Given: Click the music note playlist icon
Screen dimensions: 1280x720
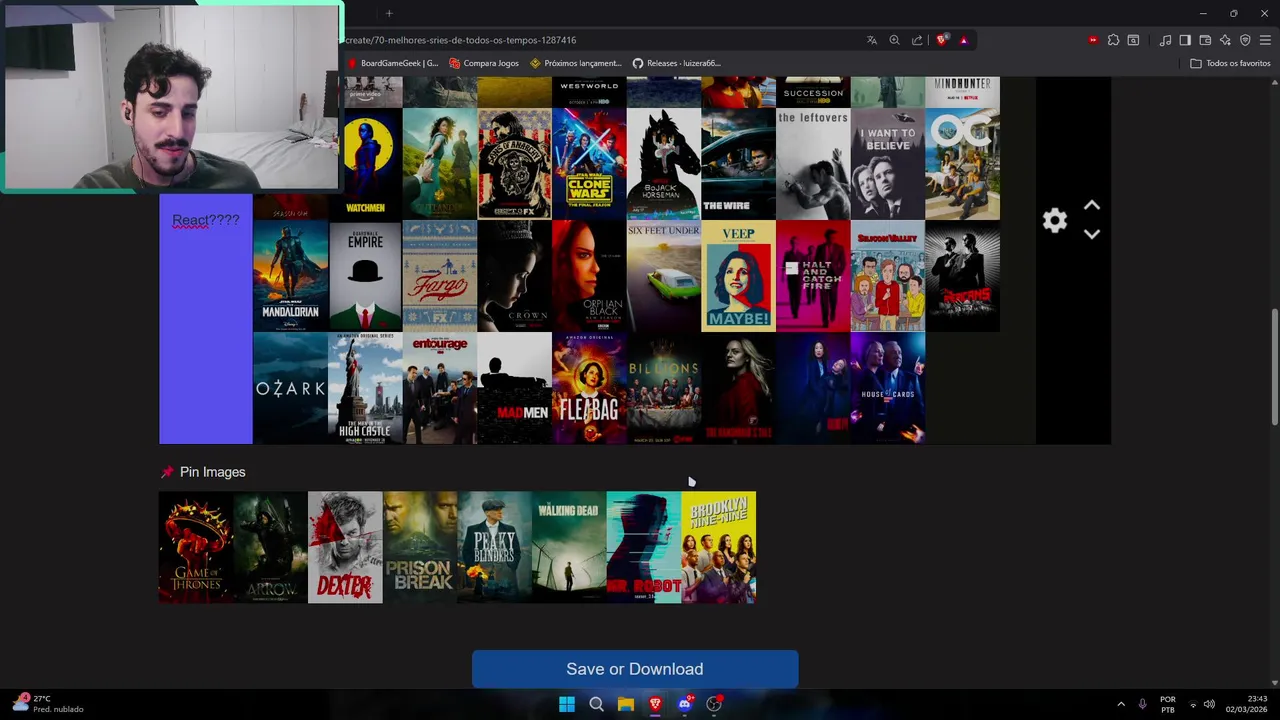Looking at the screenshot, I should point(1165,40).
